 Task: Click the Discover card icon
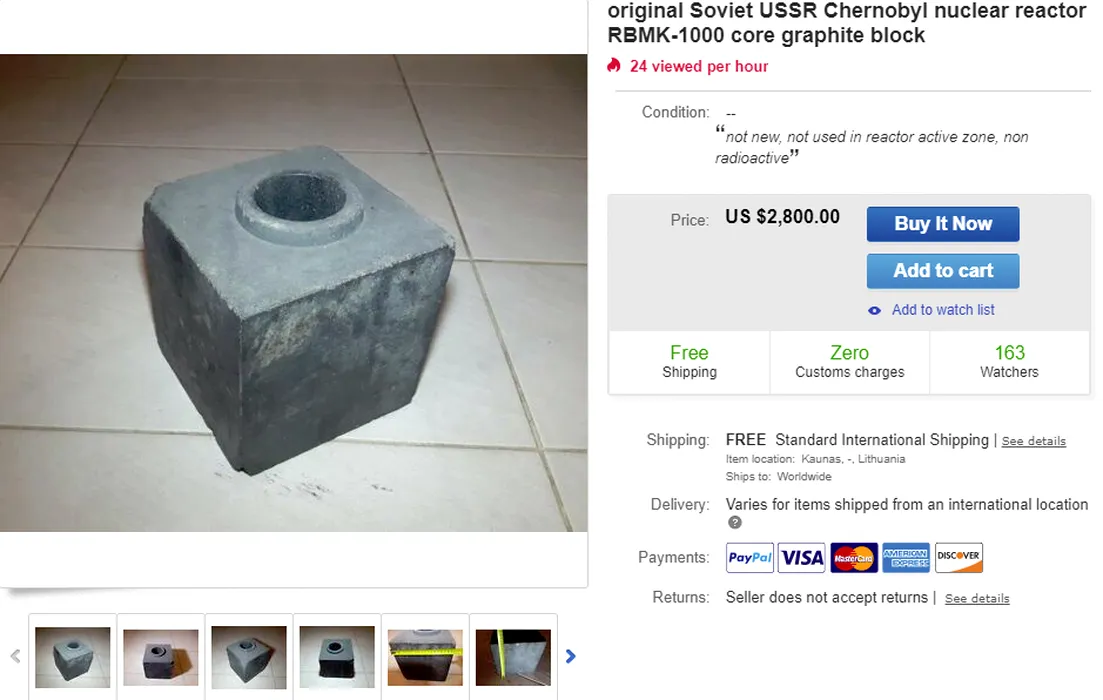[959, 558]
